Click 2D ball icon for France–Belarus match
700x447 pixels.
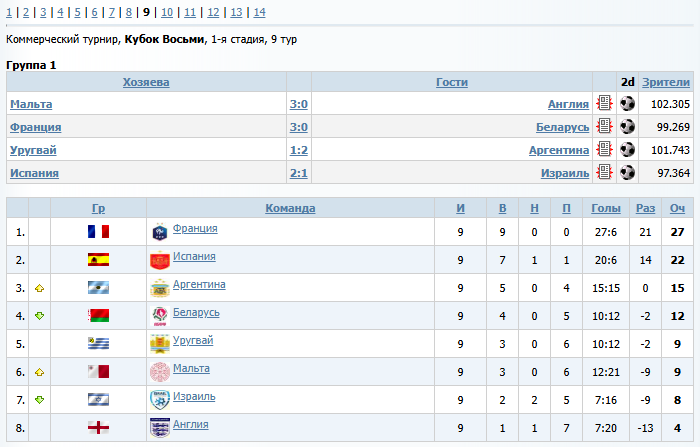(x=627, y=126)
